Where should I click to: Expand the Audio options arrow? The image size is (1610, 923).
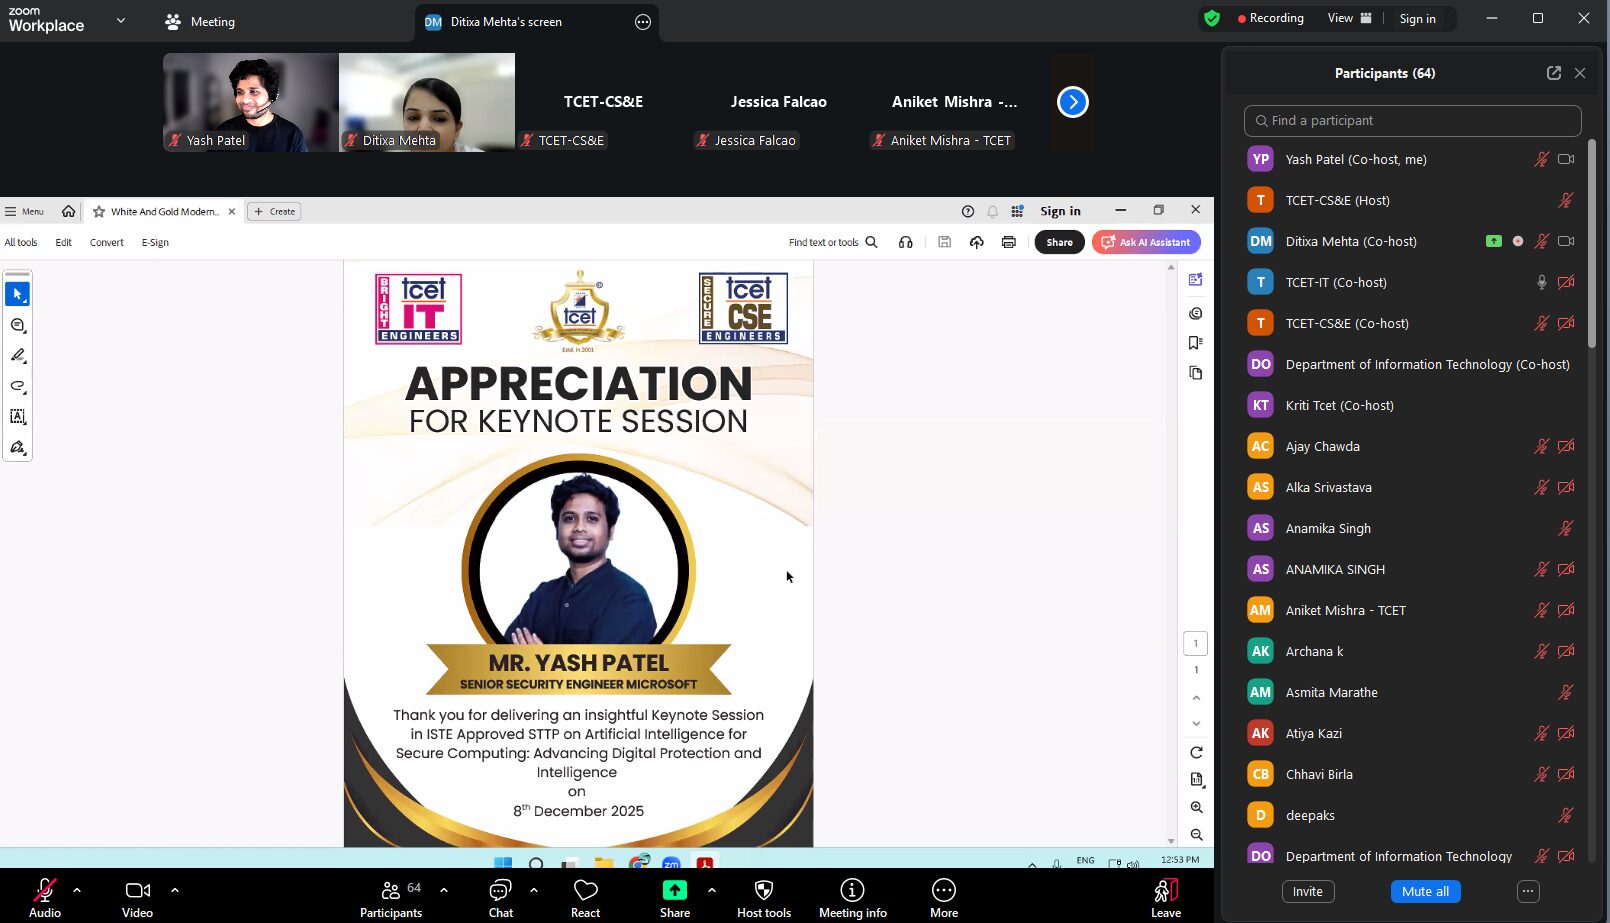click(77, 889)
